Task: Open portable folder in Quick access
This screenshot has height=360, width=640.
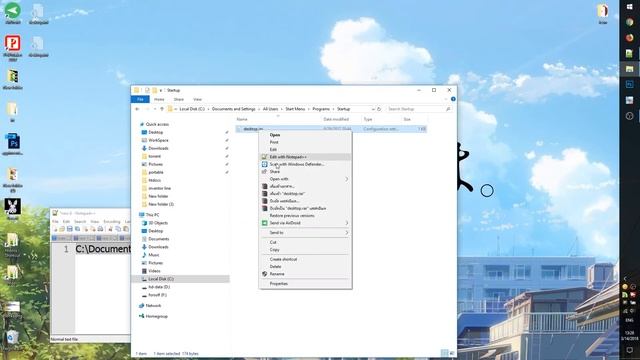Action: [156, 172]
